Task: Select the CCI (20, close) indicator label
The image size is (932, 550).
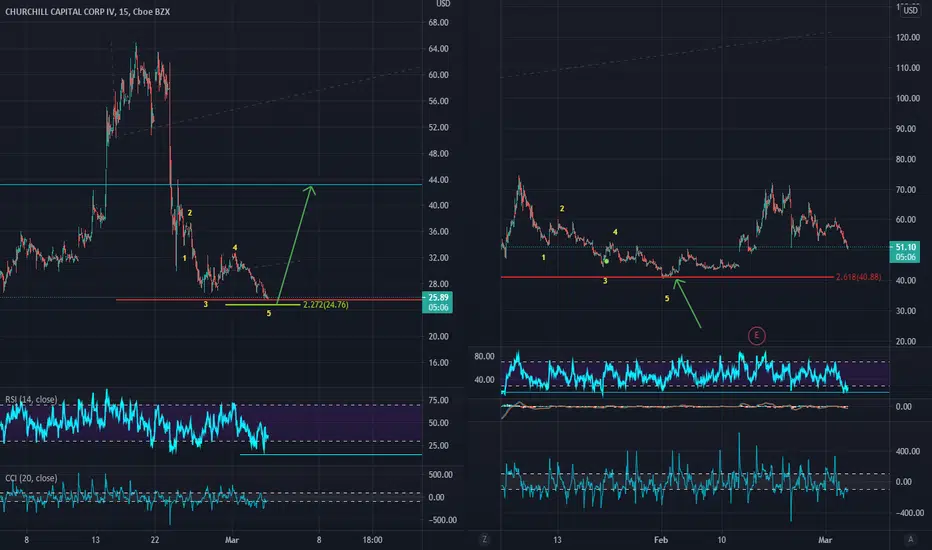Action: pos(31,478)
